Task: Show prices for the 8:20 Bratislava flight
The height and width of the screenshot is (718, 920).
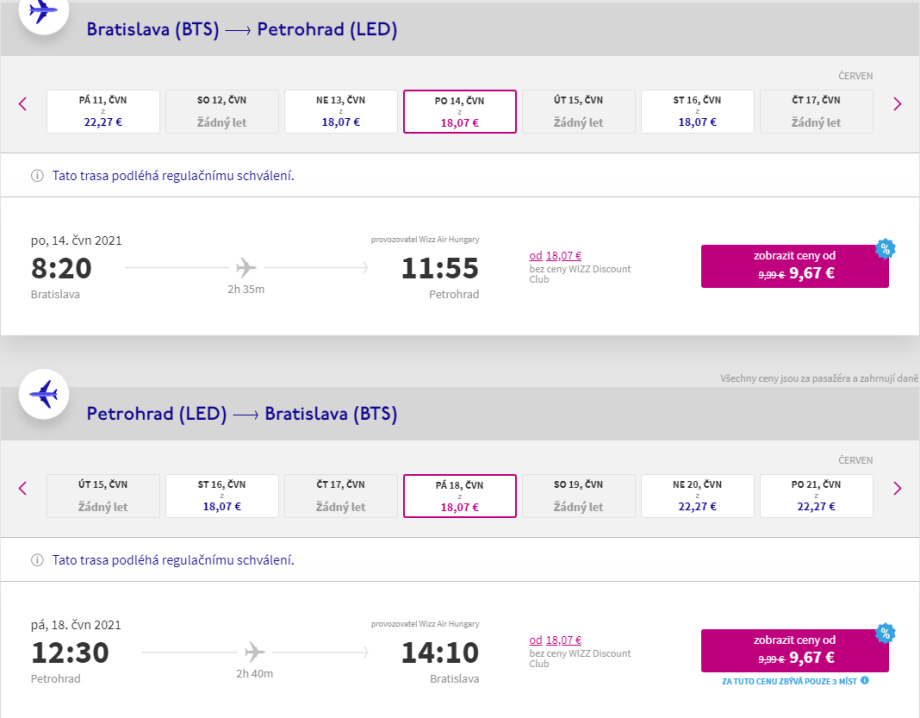Action: click(794, 266)
